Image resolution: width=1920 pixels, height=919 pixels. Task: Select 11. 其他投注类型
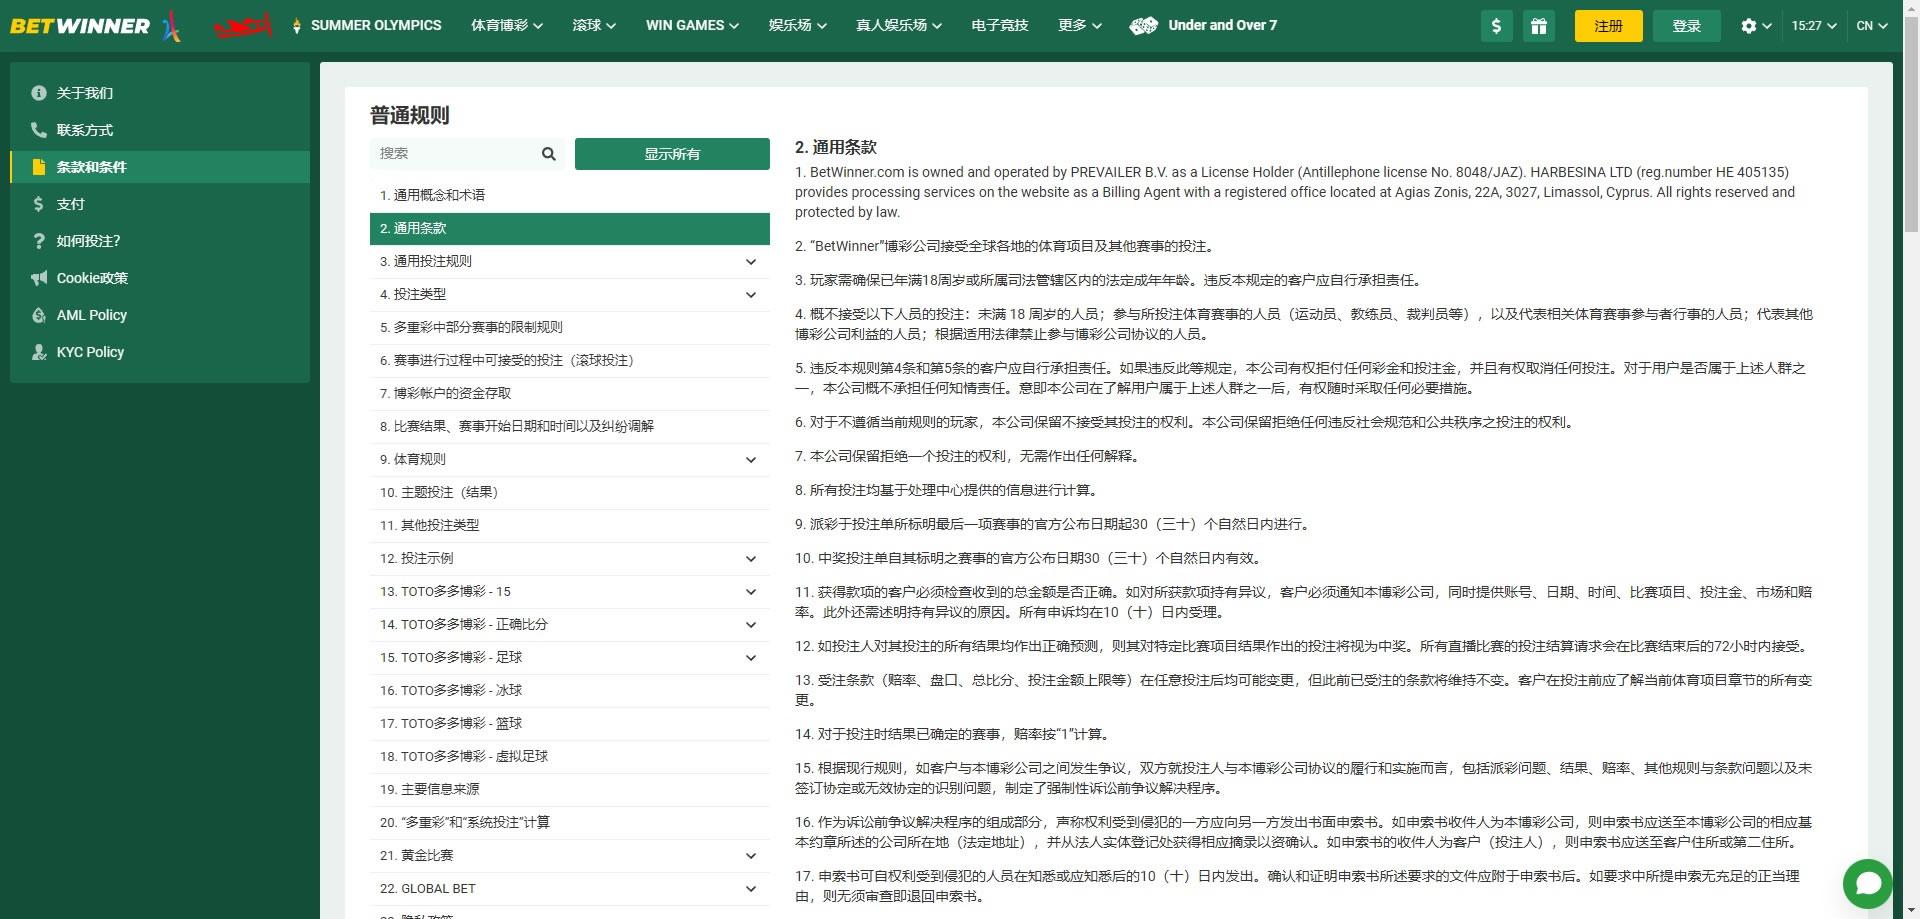pyautogui.click(x=570, y=525)
